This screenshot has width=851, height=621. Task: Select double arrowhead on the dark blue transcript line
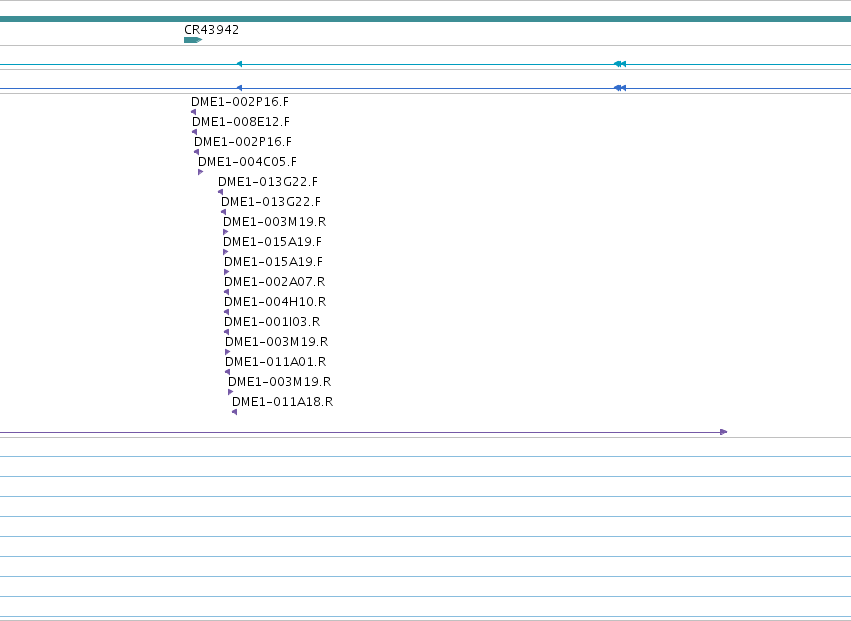tap(620, 88)
